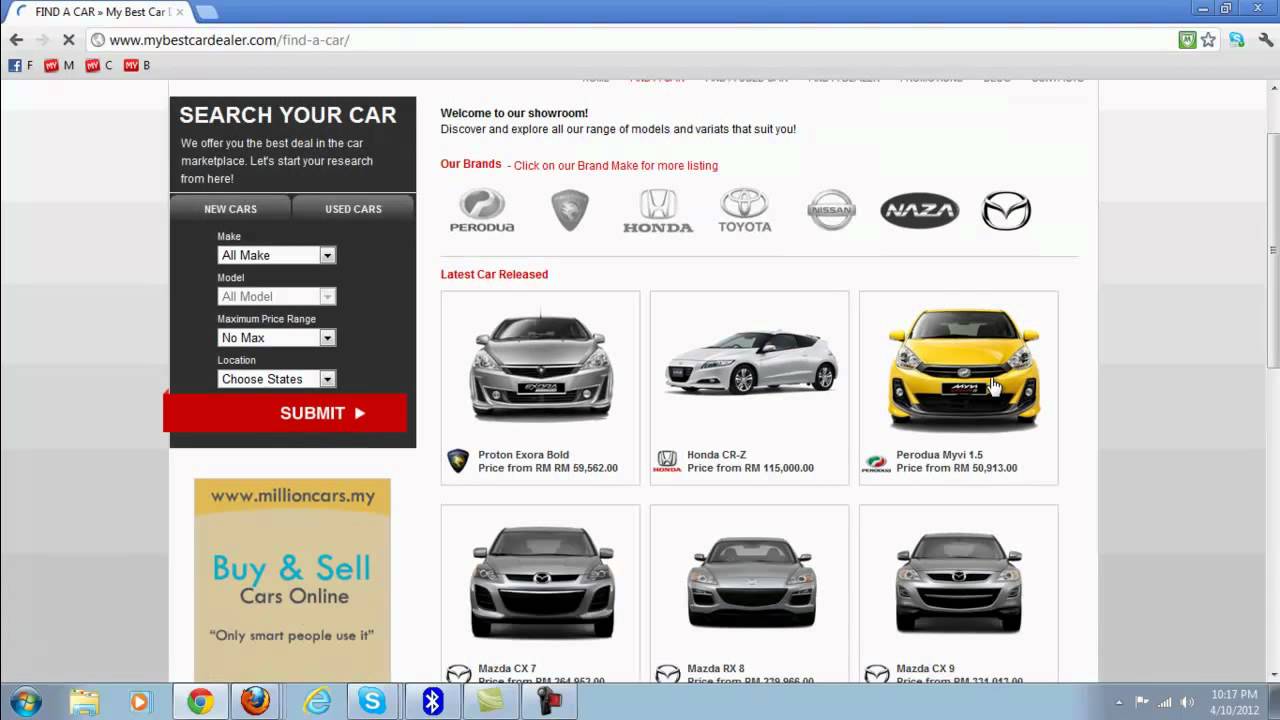Open Skype from the taskbar
This screenshot has height=720, width=1280.
click(x=372, y=702)
